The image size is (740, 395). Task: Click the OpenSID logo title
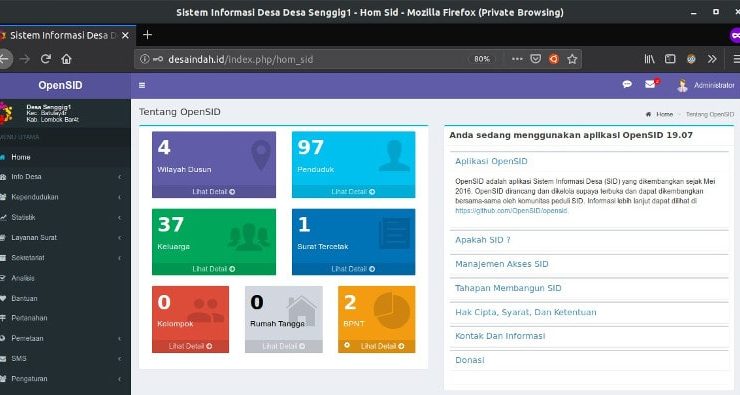(x=60, y=85)
